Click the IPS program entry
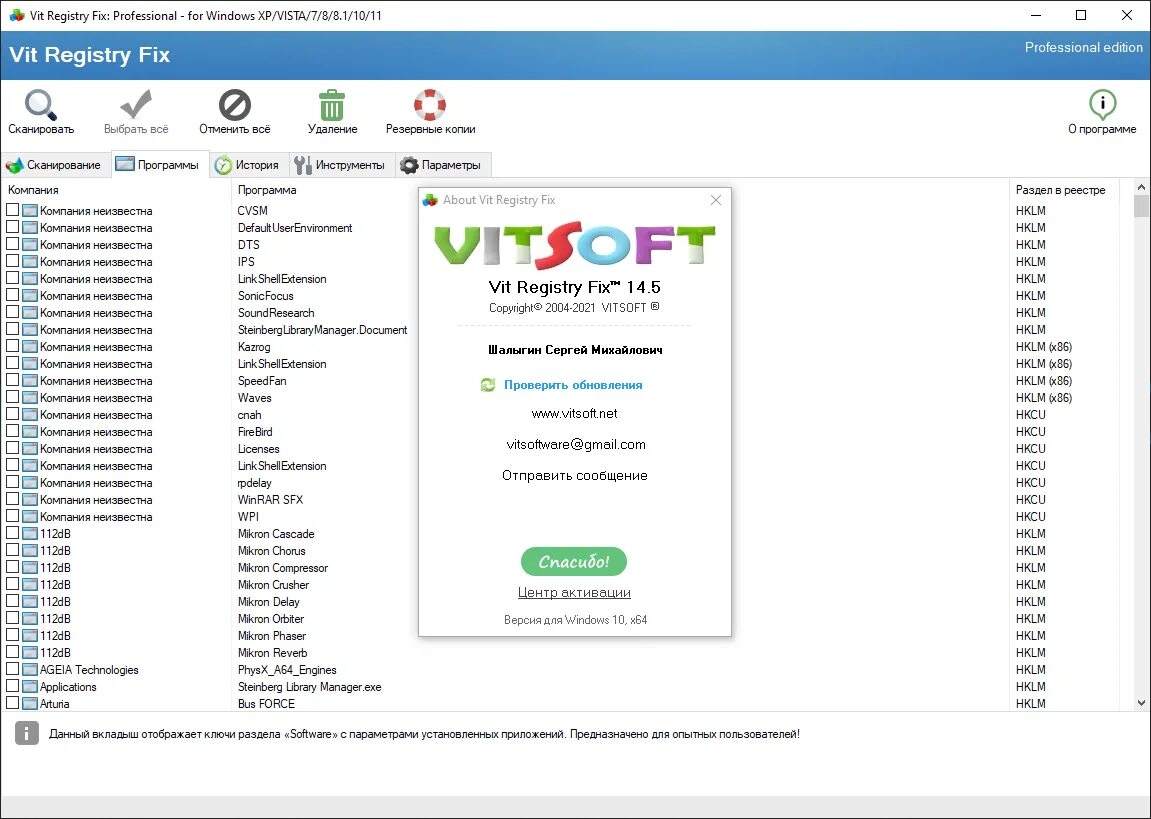The image size is (1151, 819). 246,261
